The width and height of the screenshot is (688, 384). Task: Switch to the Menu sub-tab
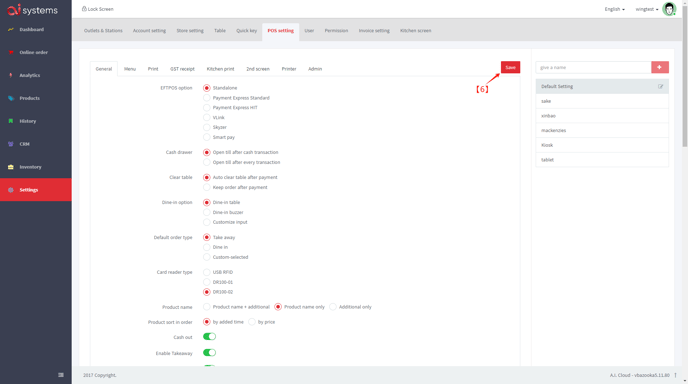pyautogui.click(x=130, y=69)
